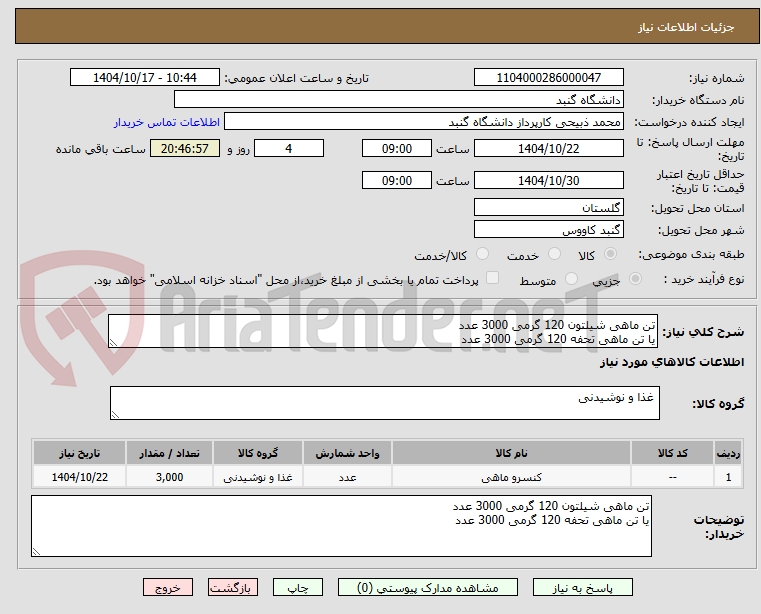
Task: Click the deadline time field 09:00
Action: click(x=397, y=148)
